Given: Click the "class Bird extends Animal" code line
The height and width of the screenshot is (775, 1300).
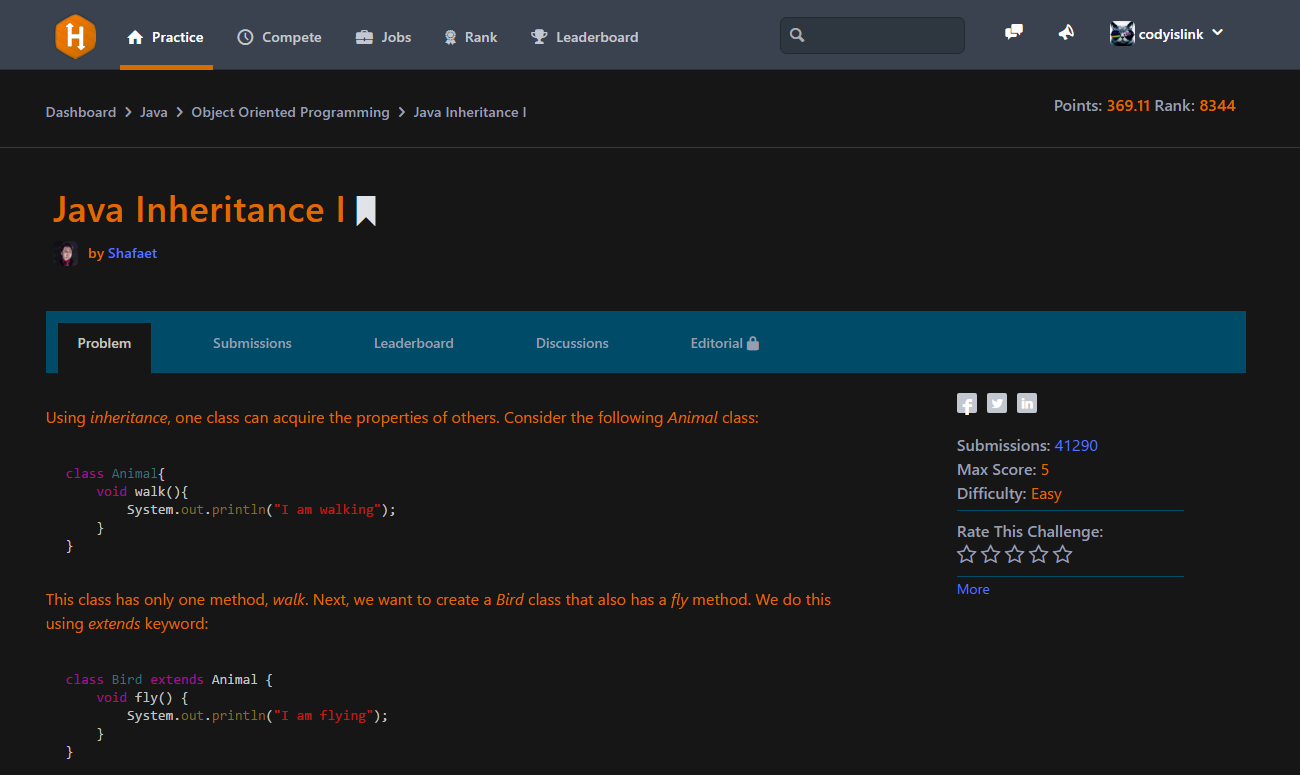Looking at the screenshot, I should click(x=169, y=679).
